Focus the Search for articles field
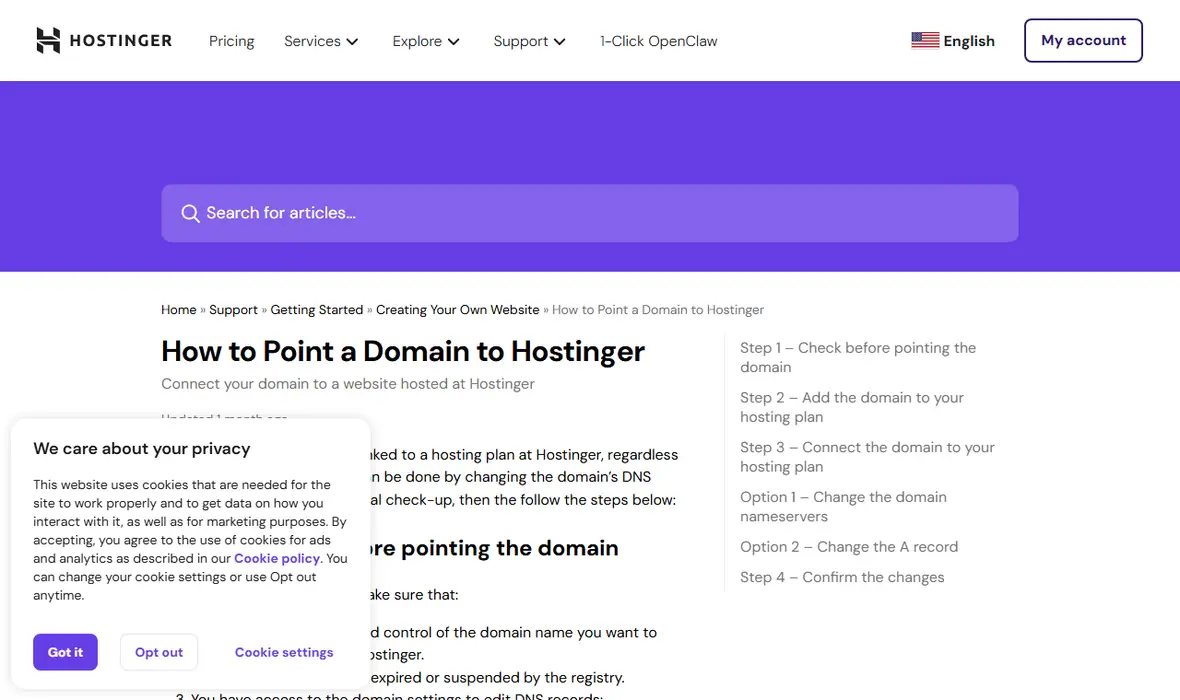This screenshot has width=1180, height=700. [590, 213]
